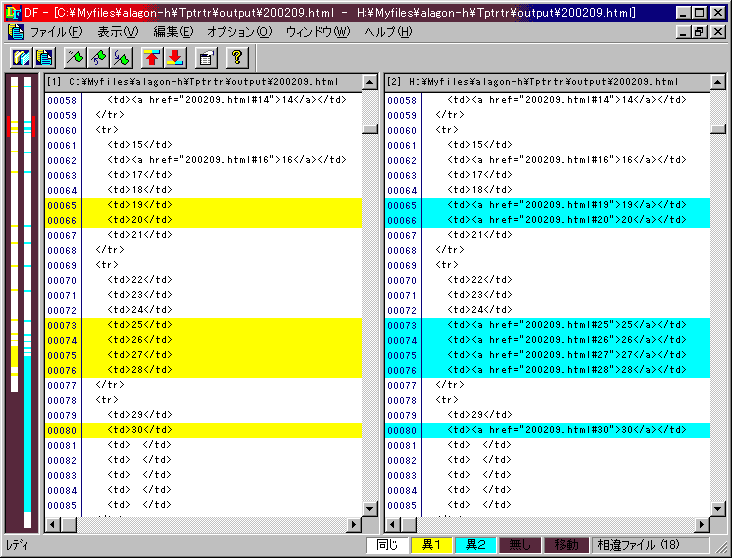Image resolution: width=732 pixels, height=558 pixels.
Task: Click the DF application icon in title bar
Action: (x=13, y=12)
